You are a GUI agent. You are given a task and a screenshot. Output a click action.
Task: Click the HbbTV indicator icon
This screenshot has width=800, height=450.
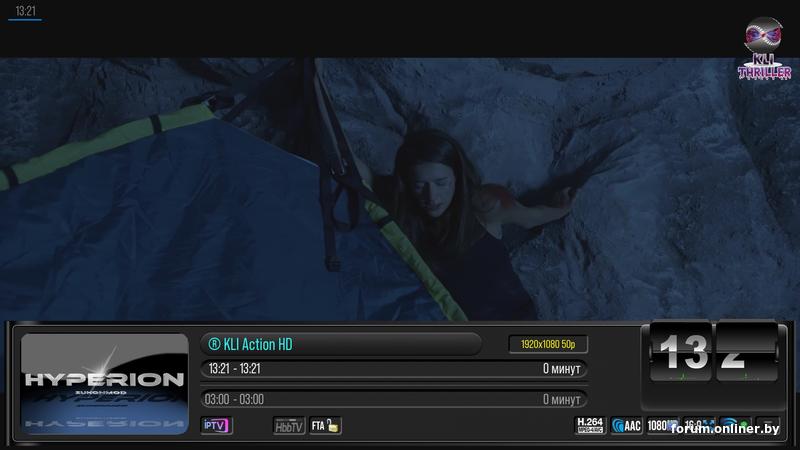(x=289, y=426)
